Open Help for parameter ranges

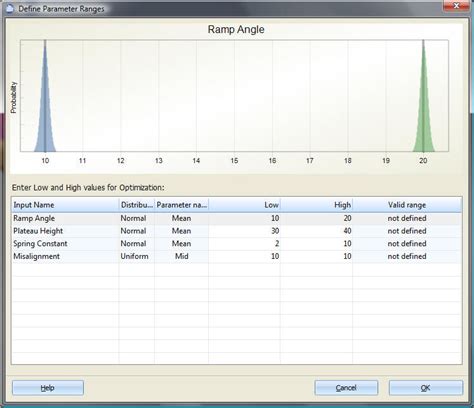pyautogui.click(x=48, y=388)
